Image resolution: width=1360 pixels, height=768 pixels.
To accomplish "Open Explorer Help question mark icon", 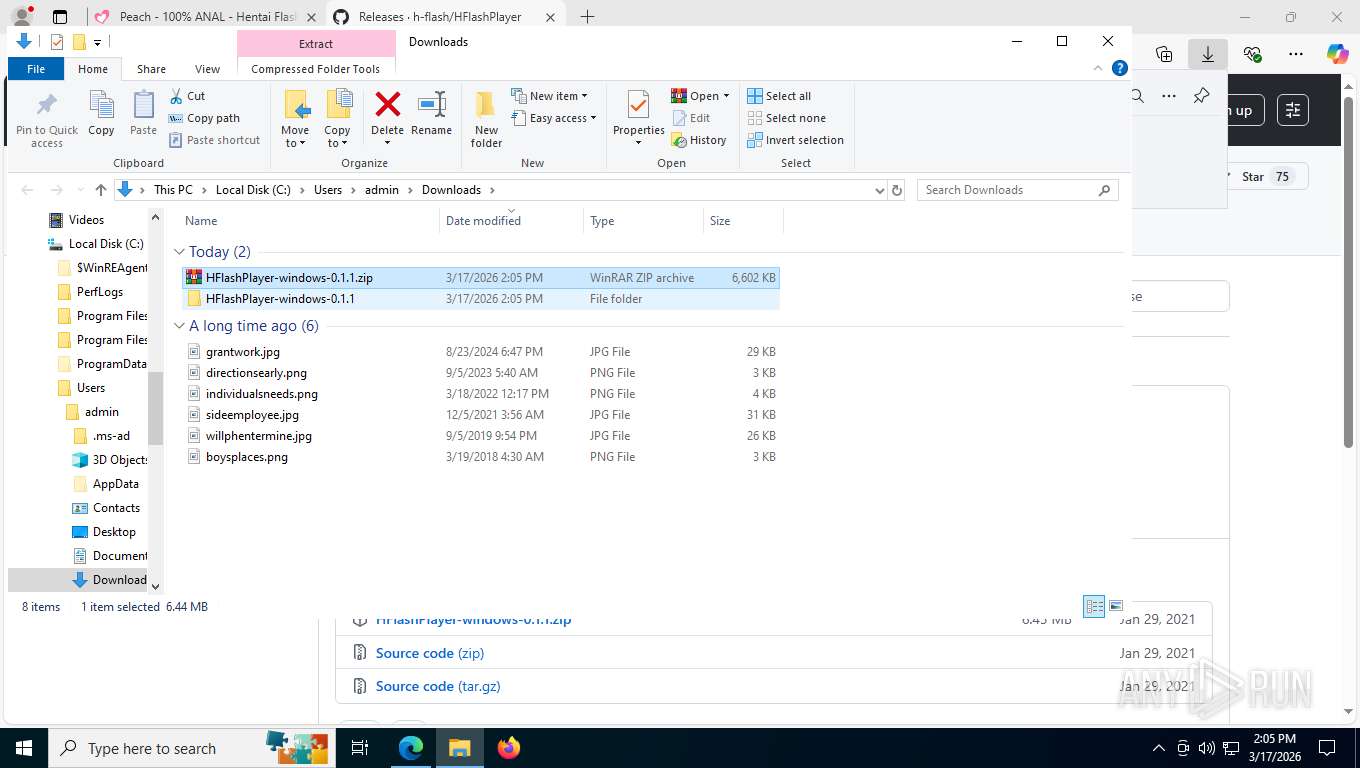I will [1120, 68].
